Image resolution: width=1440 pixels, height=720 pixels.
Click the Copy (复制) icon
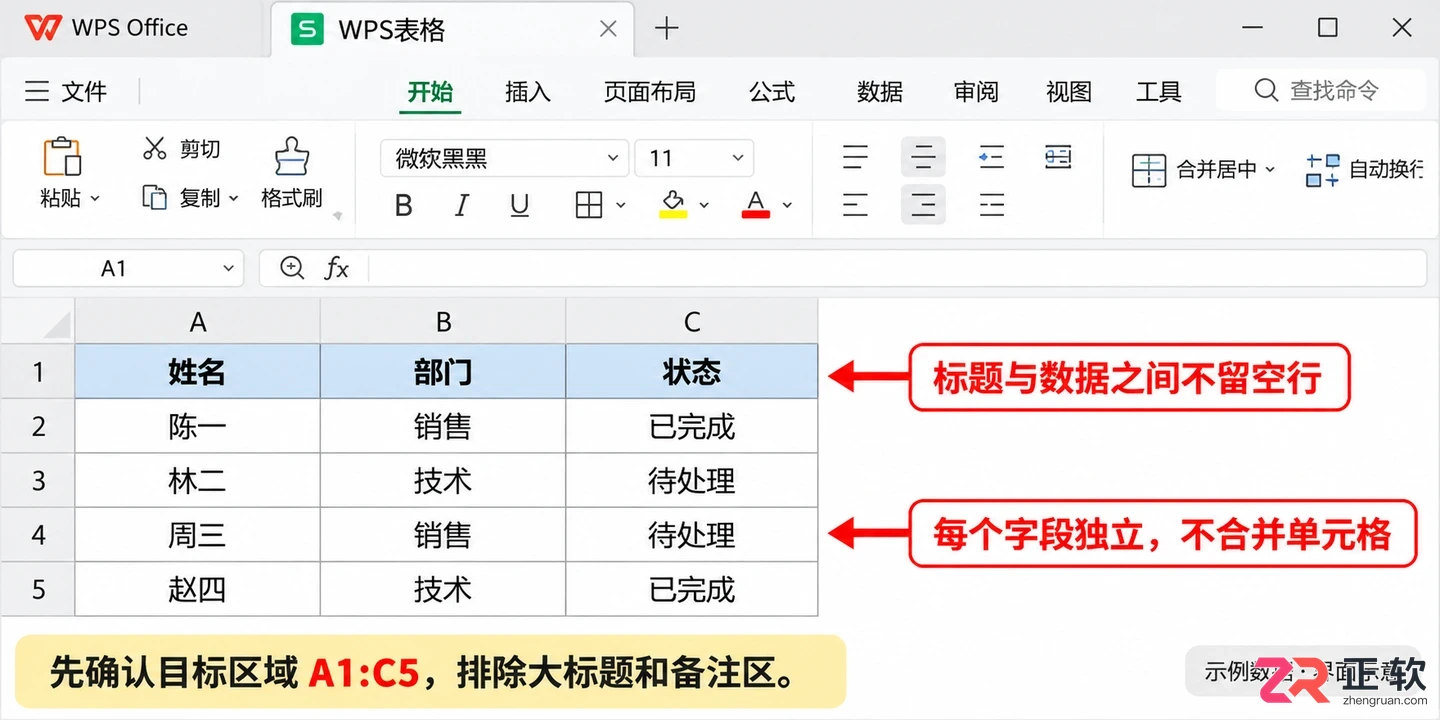(155, 197)
